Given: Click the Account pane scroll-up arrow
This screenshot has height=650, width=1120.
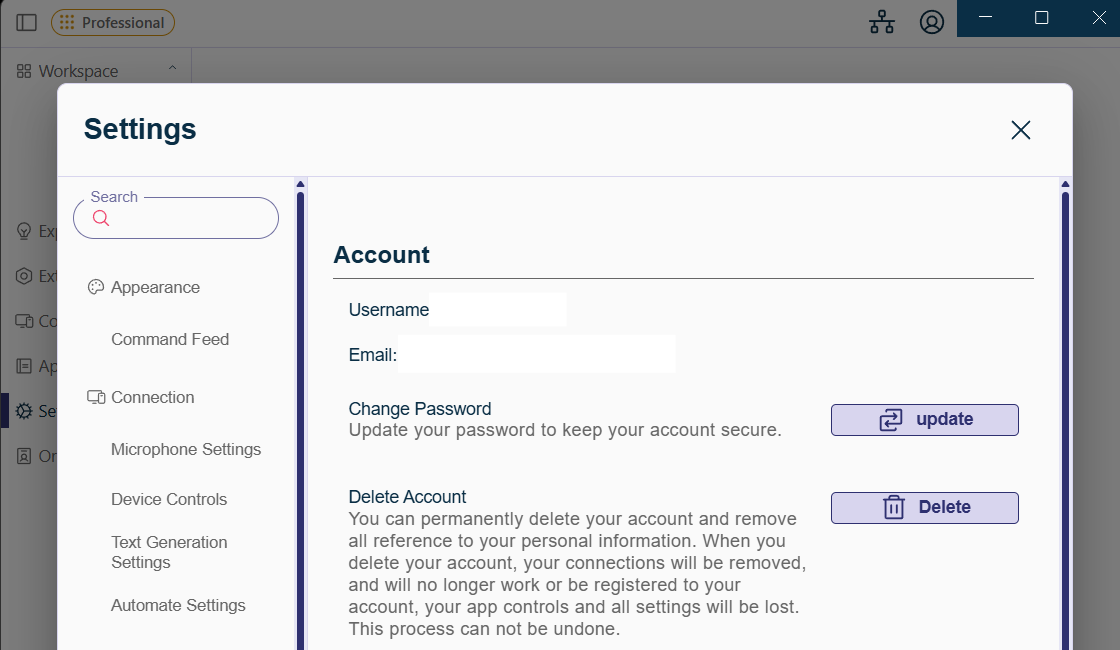Looking at the screenshot, I should (x=1065, y=184).
